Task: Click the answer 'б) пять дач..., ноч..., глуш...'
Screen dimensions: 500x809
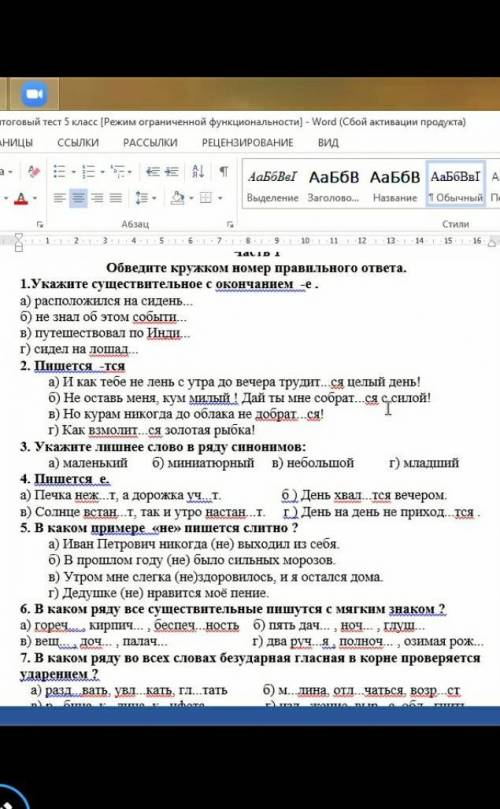Action: tap(339, 626)
